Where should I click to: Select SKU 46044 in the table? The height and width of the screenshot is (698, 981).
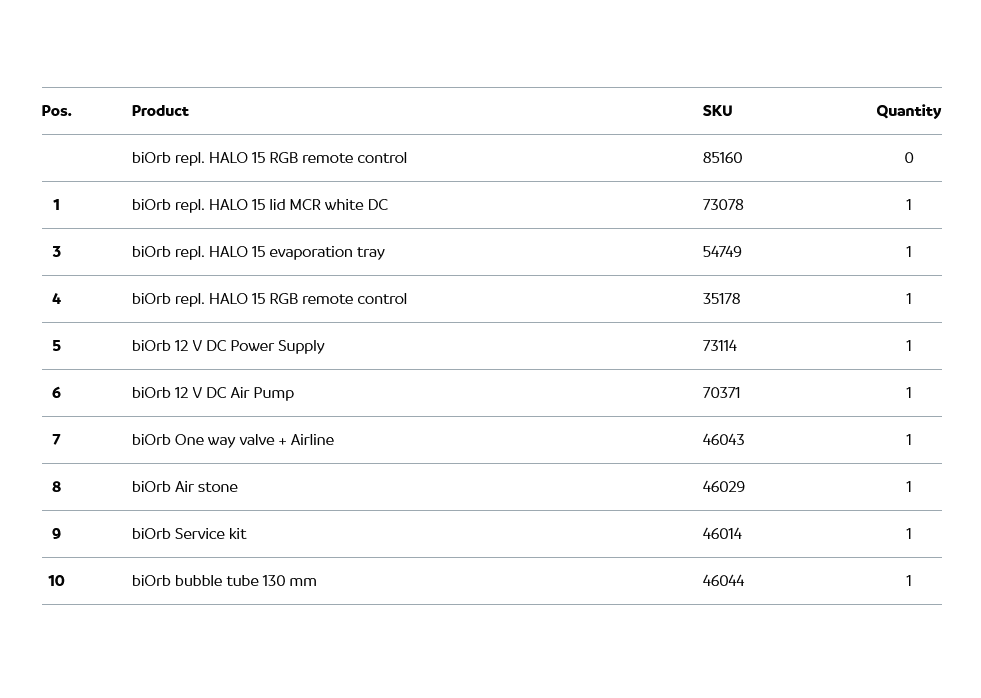click(723, 581)
